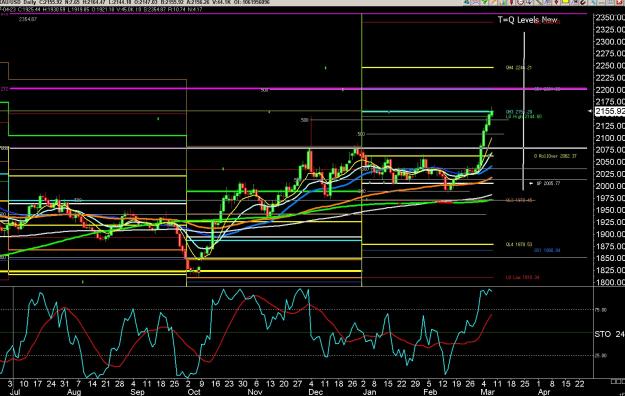625x396 pixels.
Task: Select the 'T=Q Levels New' chart label
Action: coord(528,20)
